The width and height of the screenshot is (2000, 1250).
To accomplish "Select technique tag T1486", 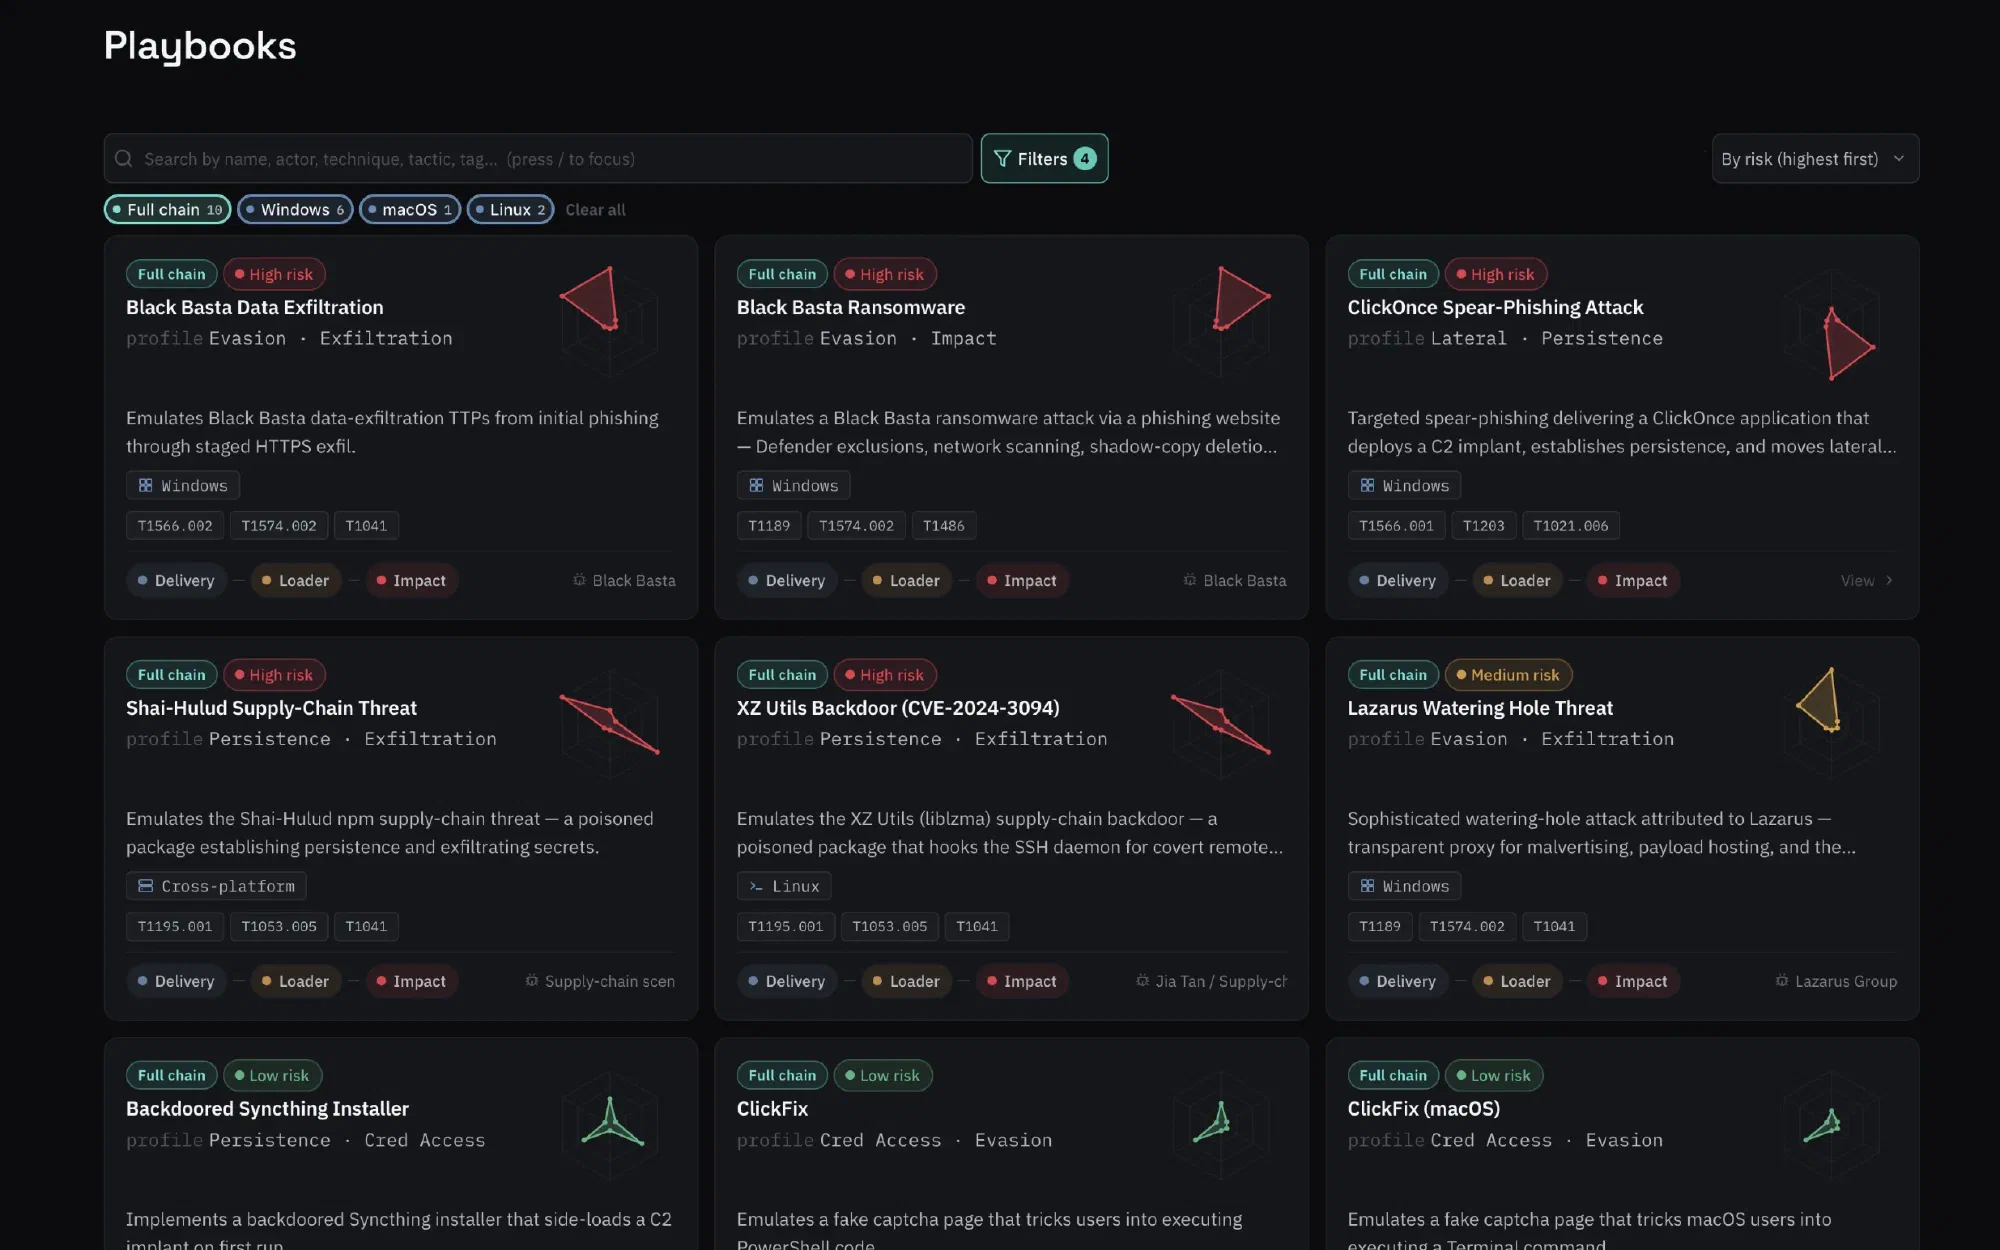I will (x=944, y=526).
